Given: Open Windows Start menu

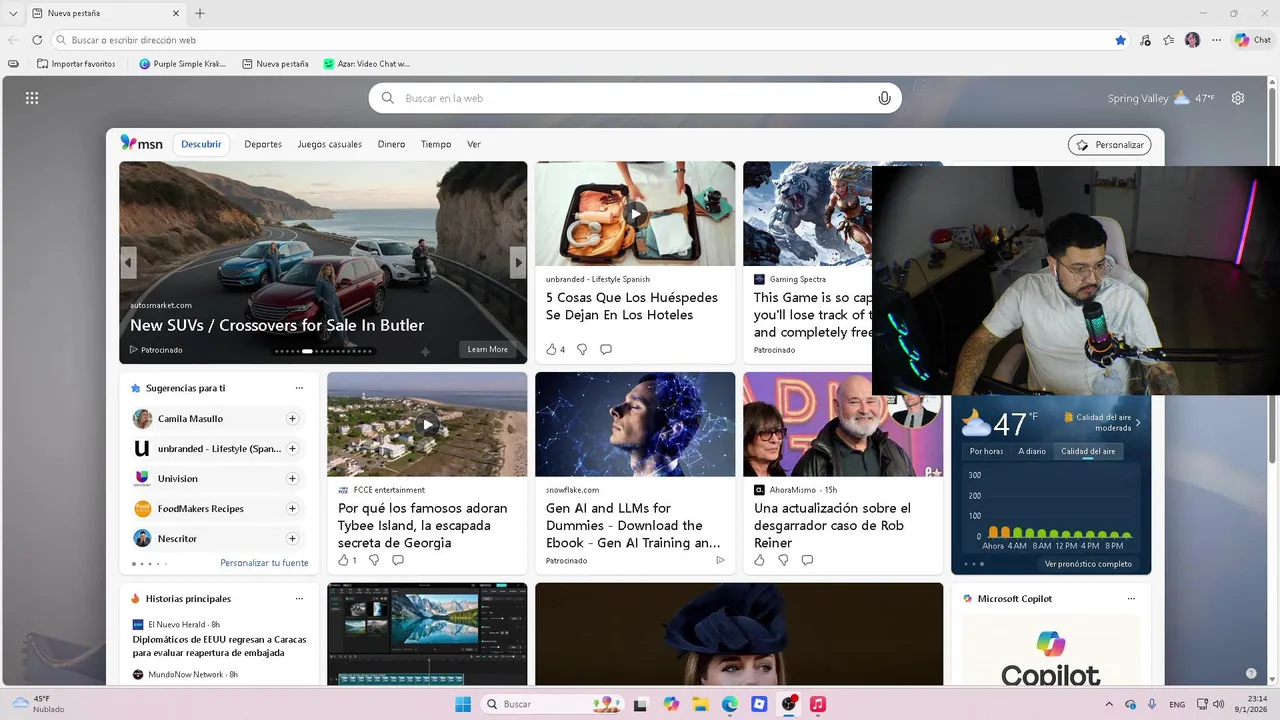Looking at the screenshot, I should point(463,704).
